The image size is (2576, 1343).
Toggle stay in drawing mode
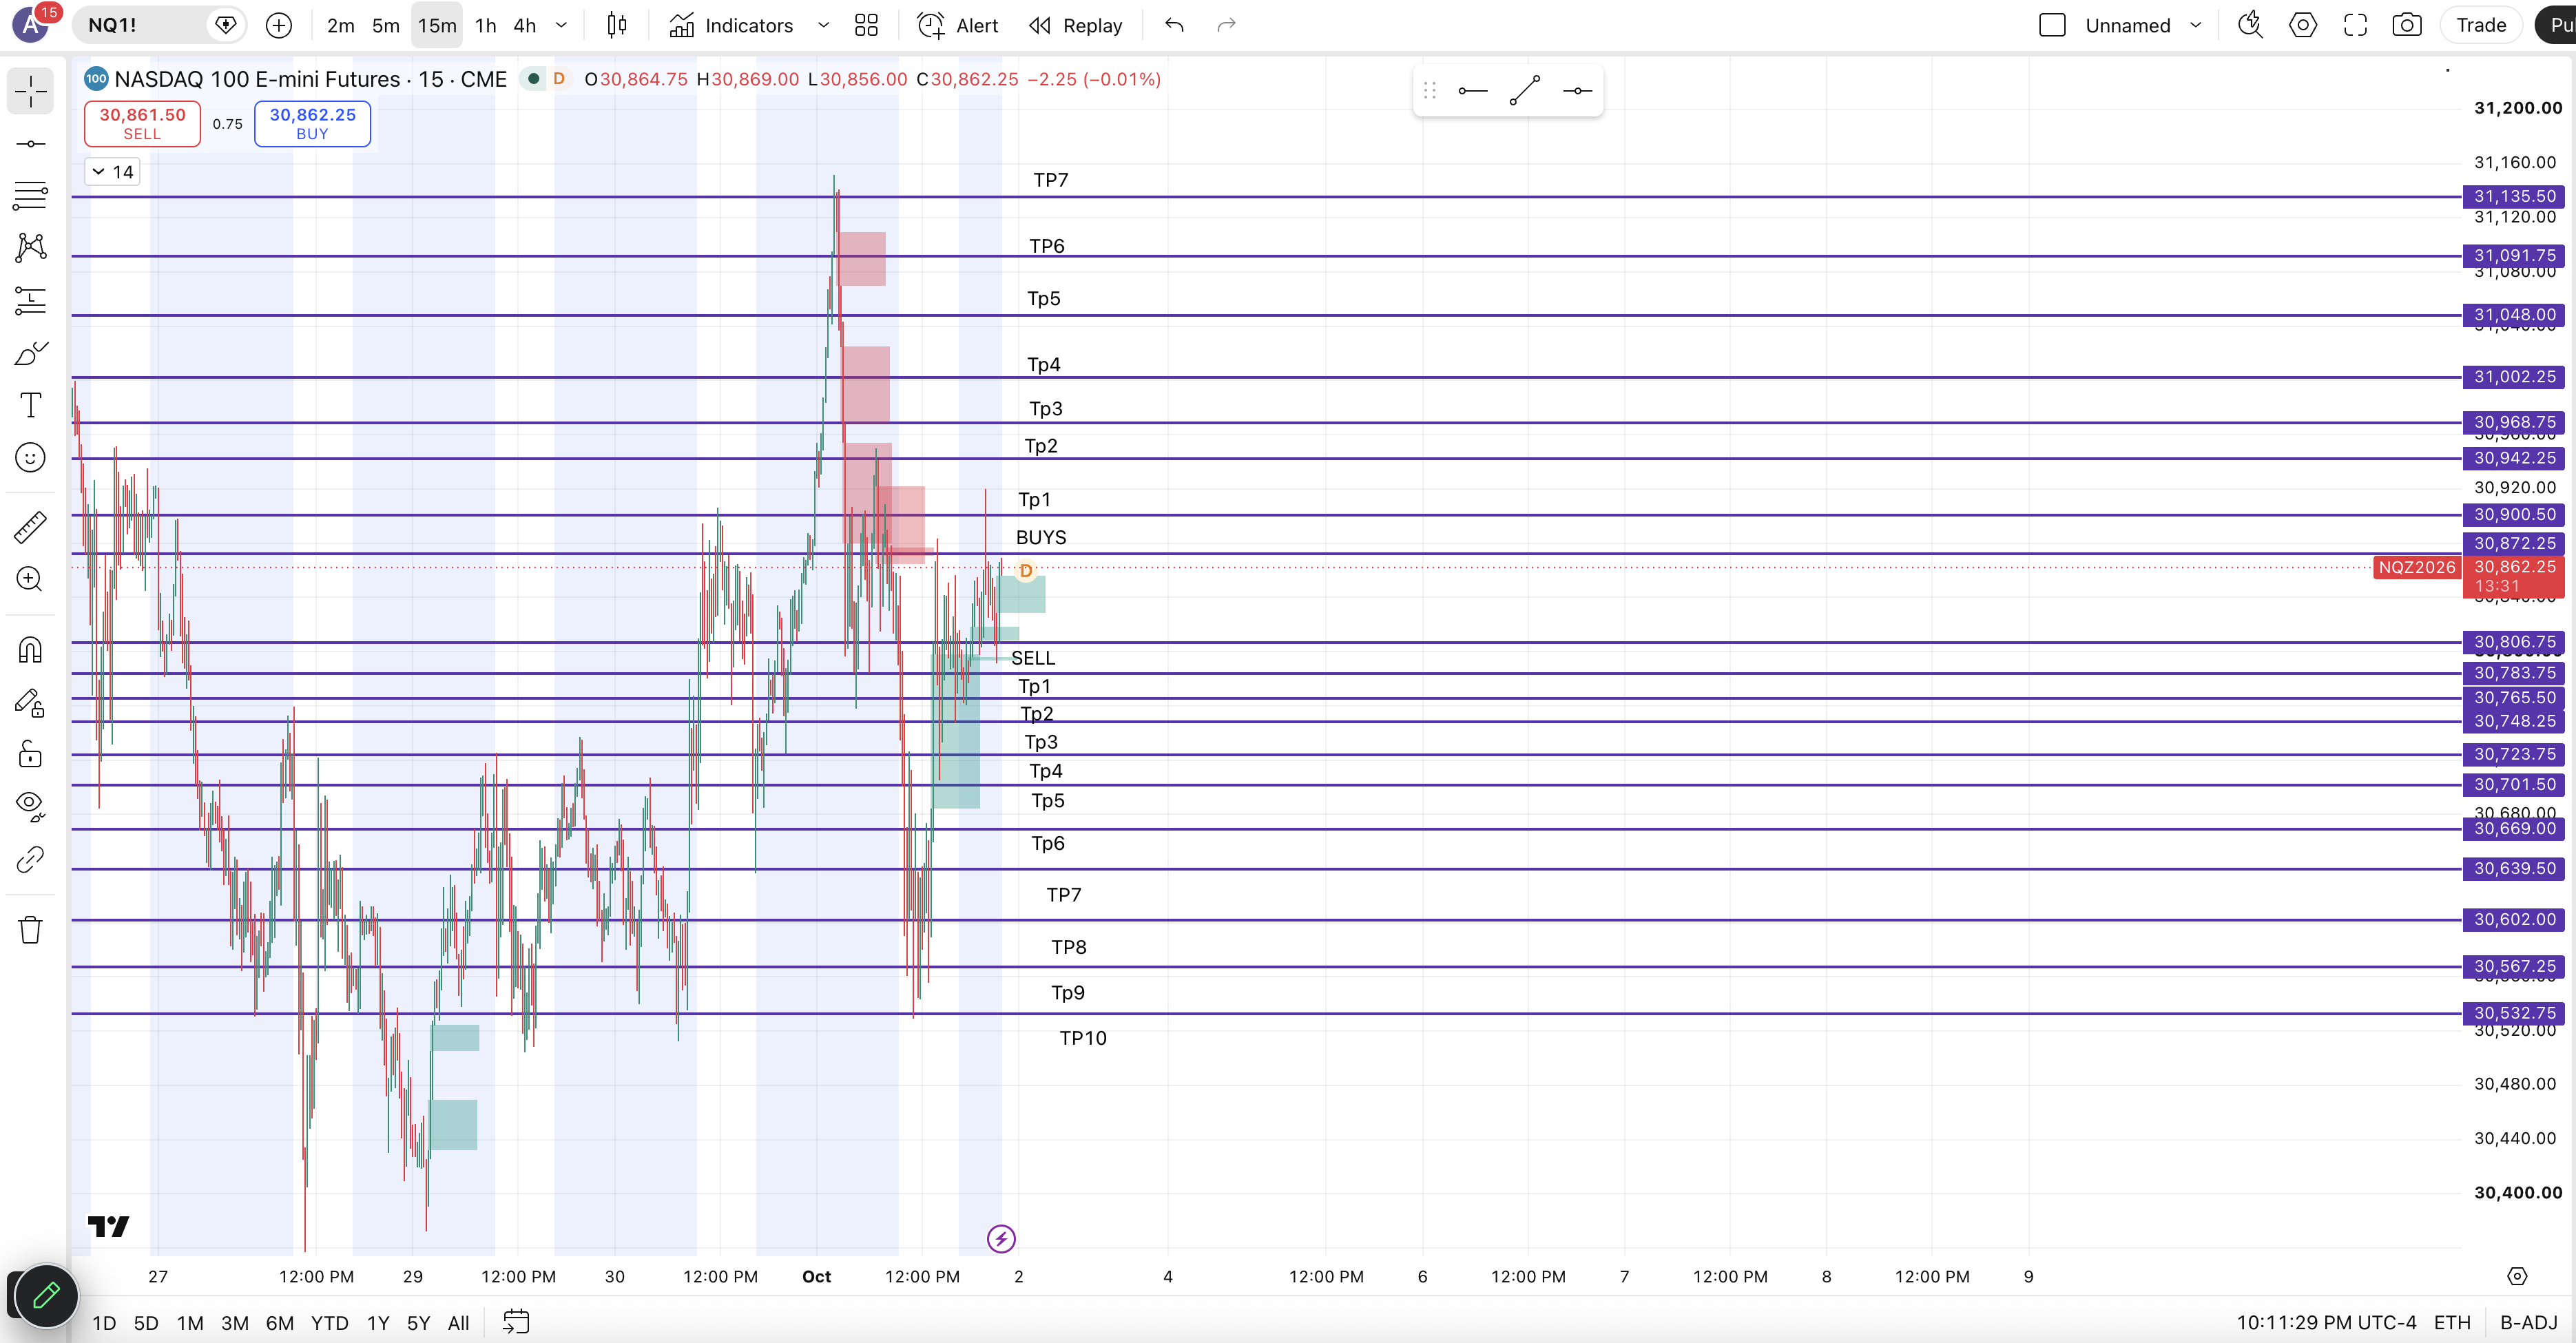30,703
